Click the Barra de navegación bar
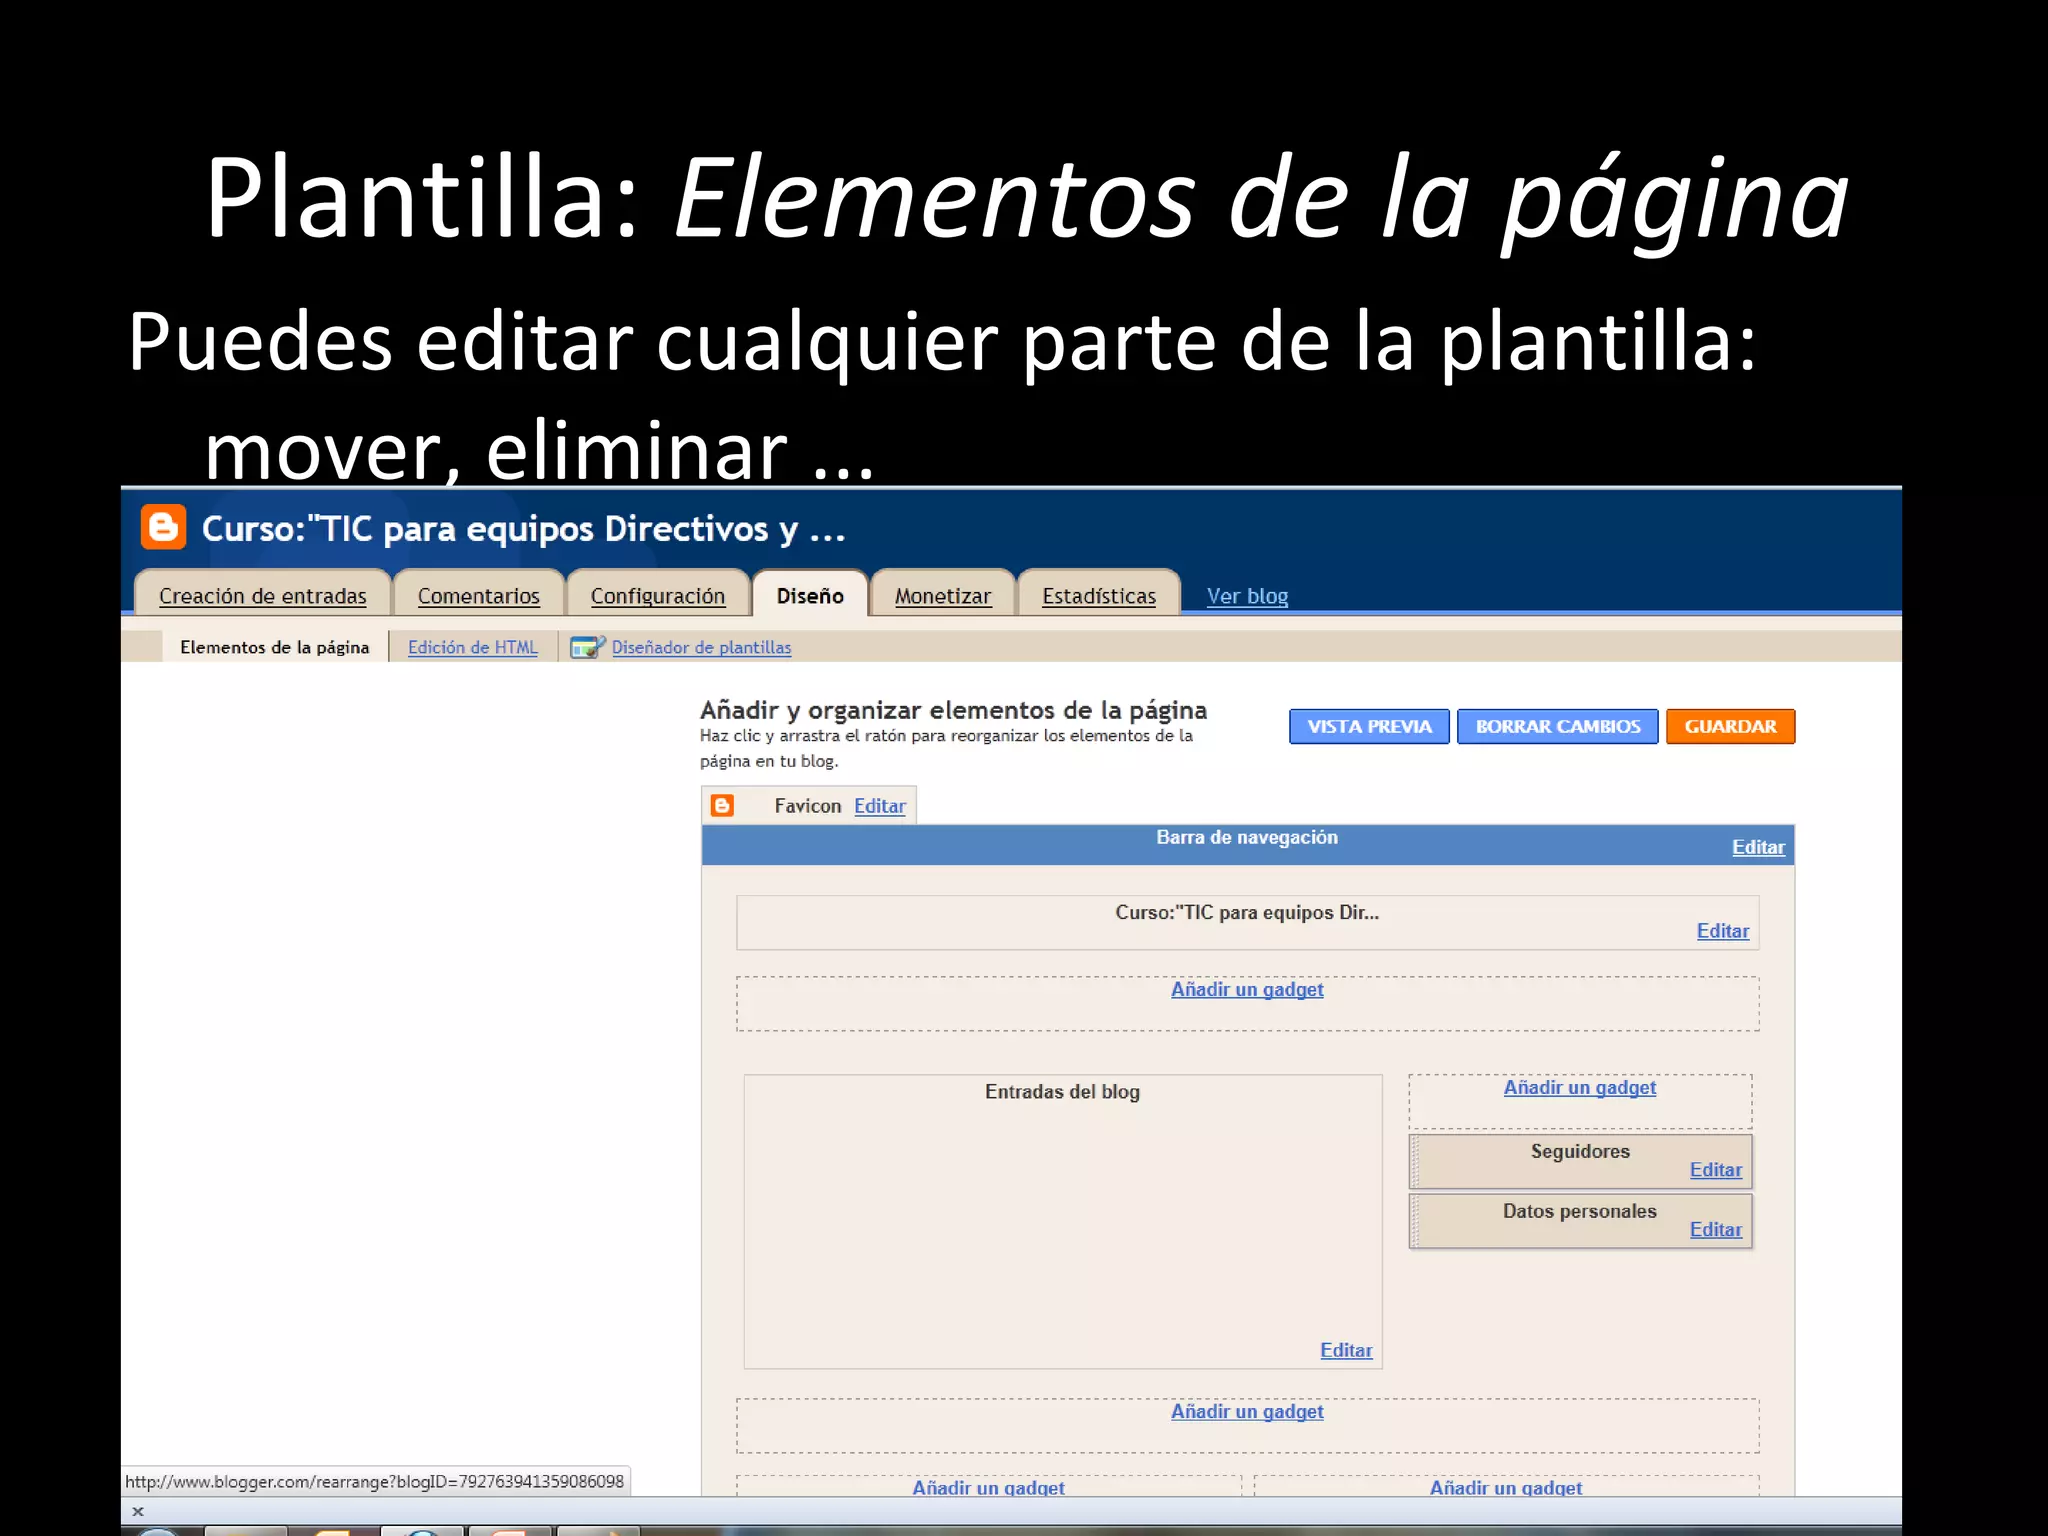Screen dimensions: 2048x1536 coord(1247,845)
